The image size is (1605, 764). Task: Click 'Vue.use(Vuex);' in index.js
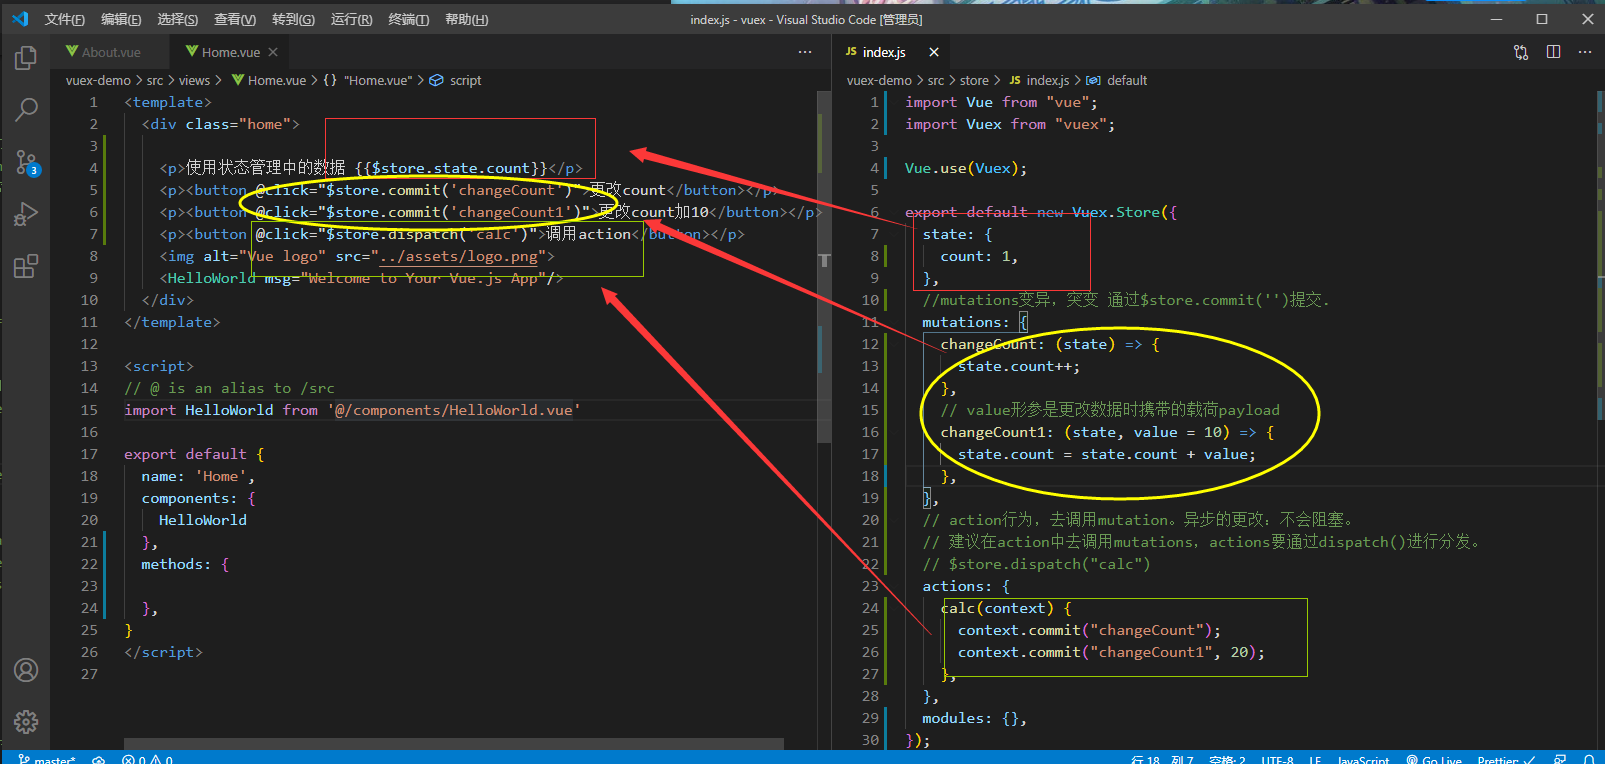pos(966,168)
